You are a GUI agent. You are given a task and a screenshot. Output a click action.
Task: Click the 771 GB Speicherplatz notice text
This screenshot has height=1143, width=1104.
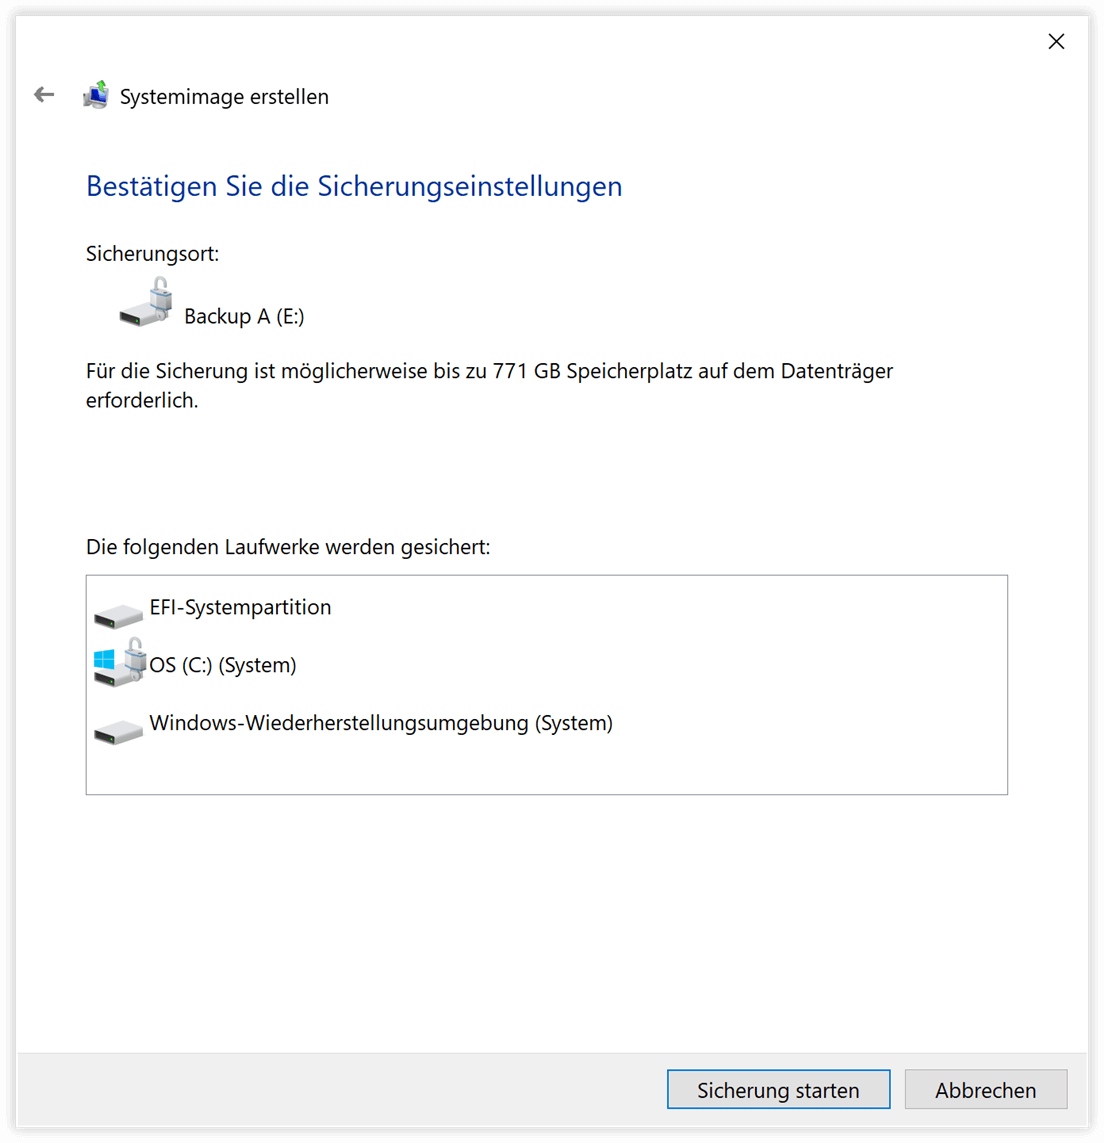tap(489, 386)
